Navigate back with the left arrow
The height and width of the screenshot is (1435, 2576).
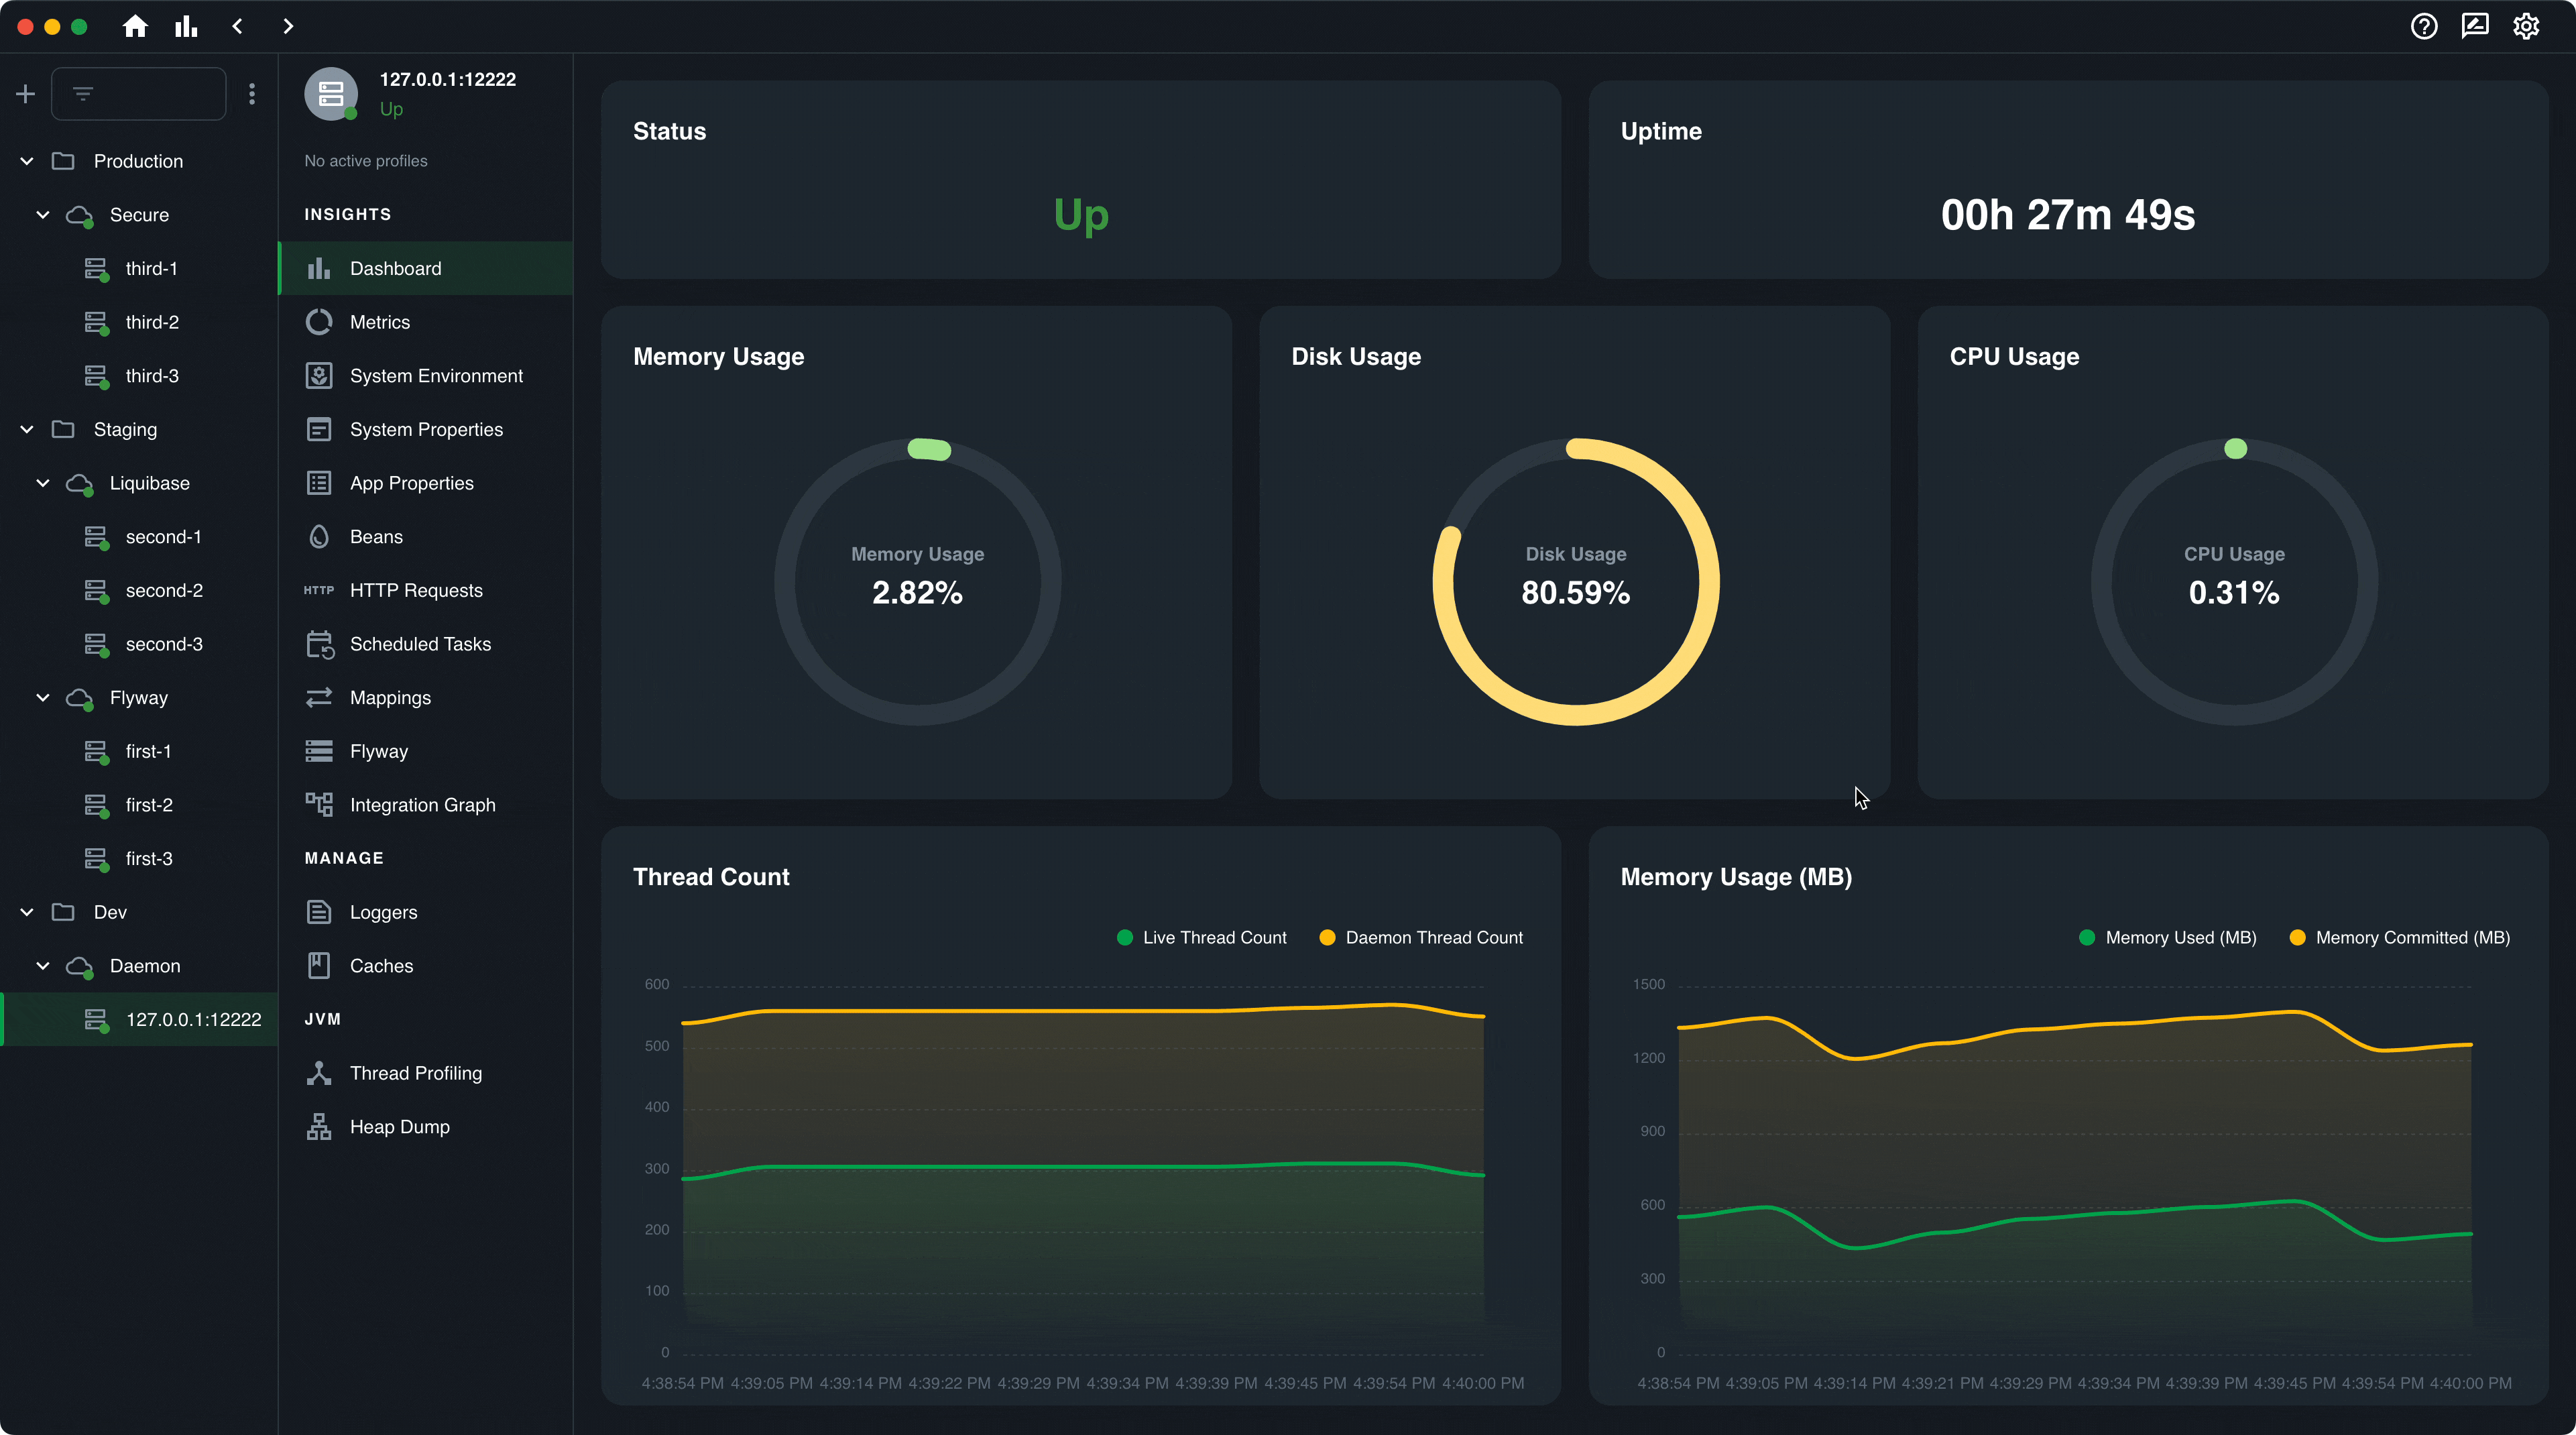coord(237,26)
